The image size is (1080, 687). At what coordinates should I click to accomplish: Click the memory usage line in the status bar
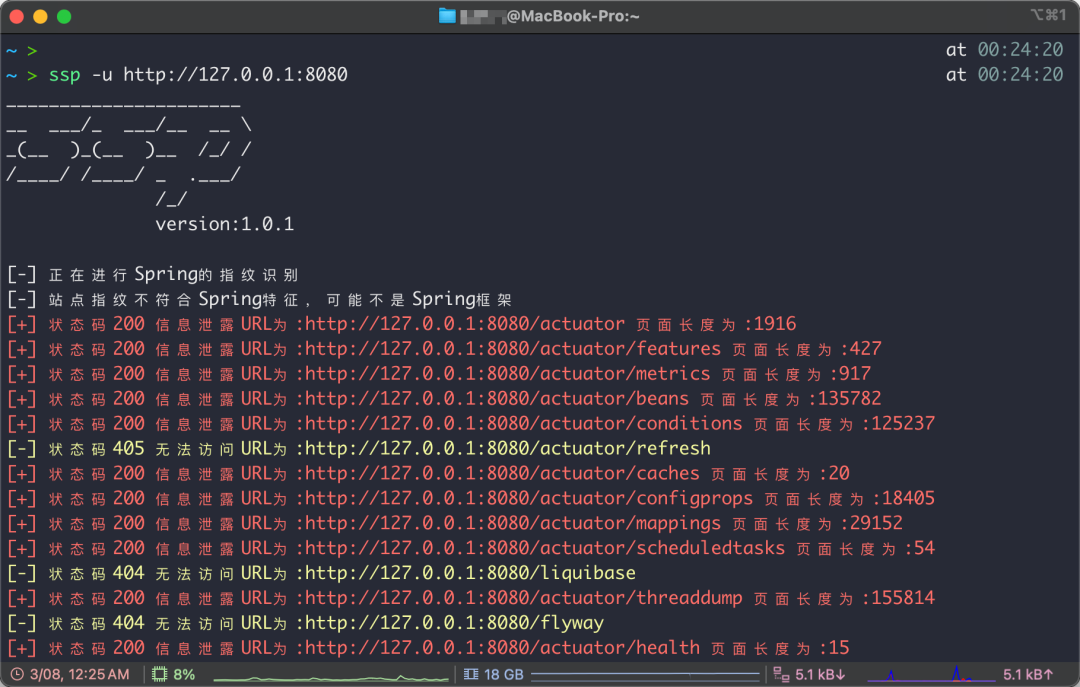pyautogui.click(x=645, y=675)
